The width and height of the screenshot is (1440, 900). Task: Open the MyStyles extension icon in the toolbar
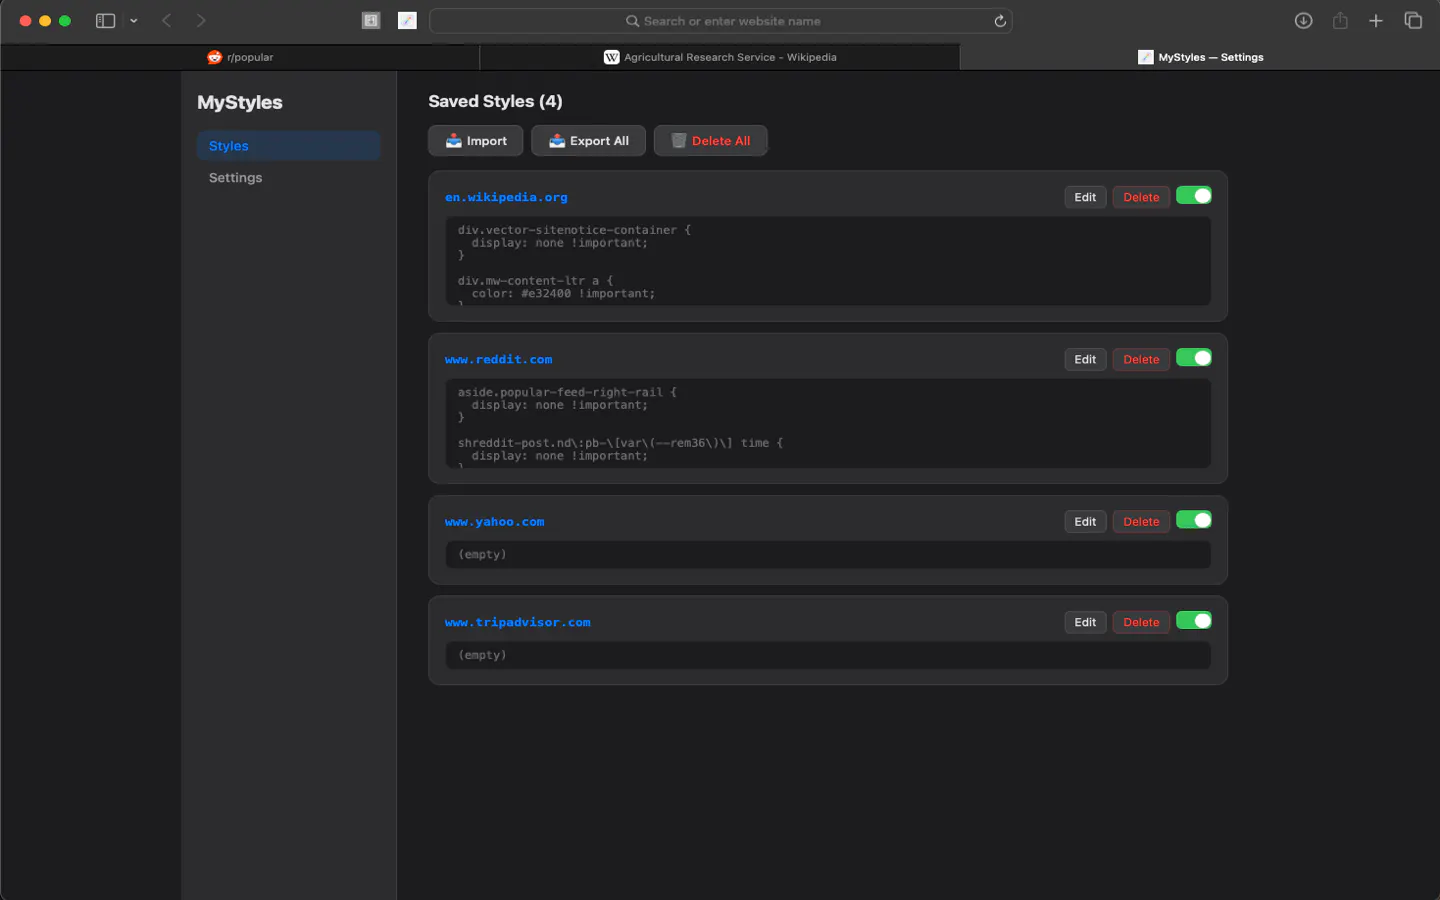tap(407, 21)
